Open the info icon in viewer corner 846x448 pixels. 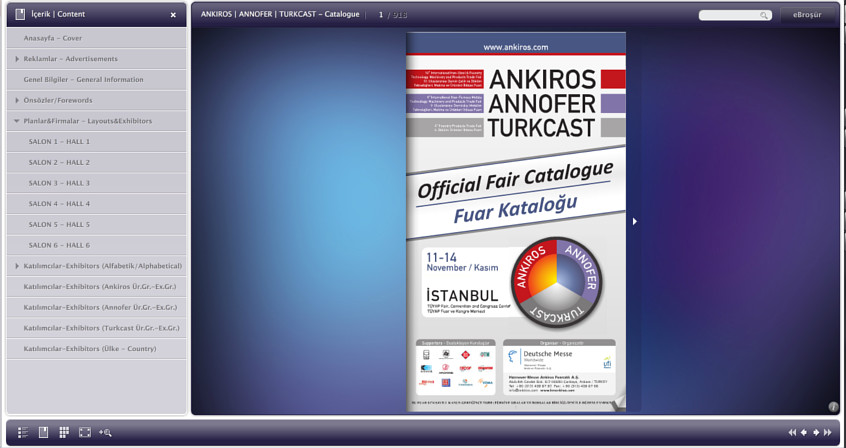[833, 406]
